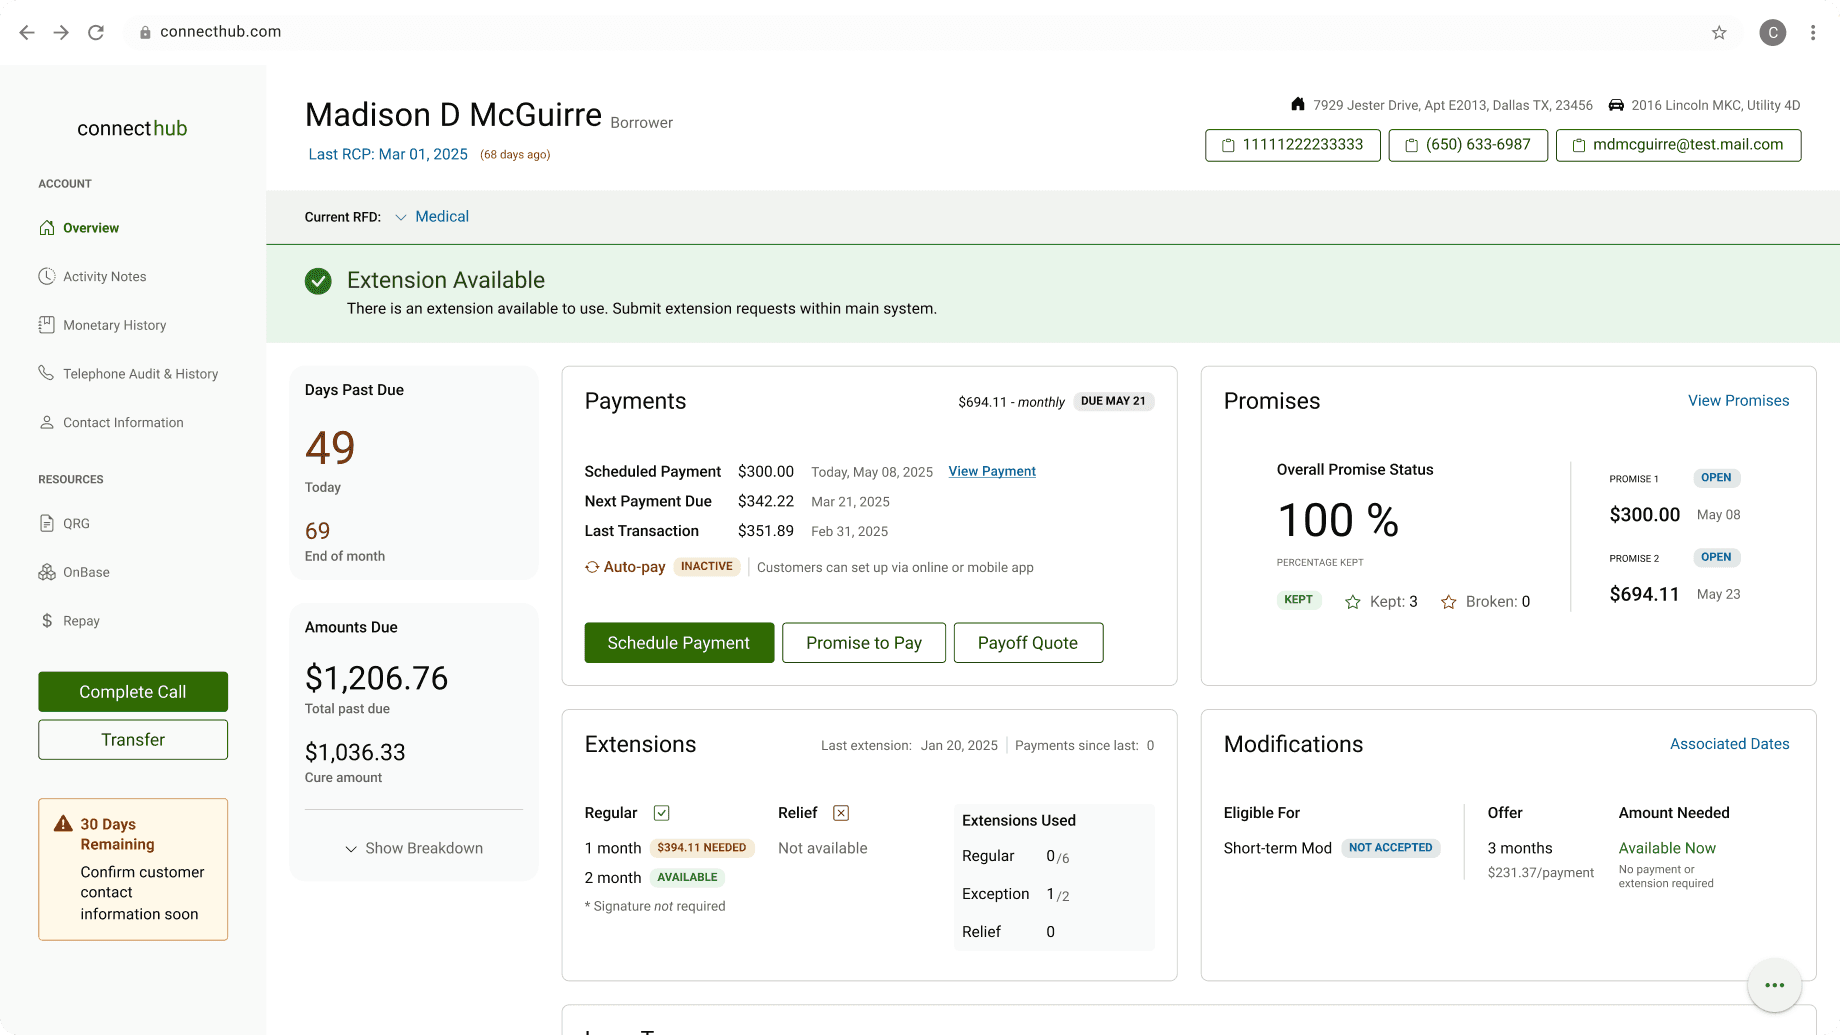1840x1036 pixels.
Task: Expand the Show Breakdown section
Action: (x=414, y=847)
